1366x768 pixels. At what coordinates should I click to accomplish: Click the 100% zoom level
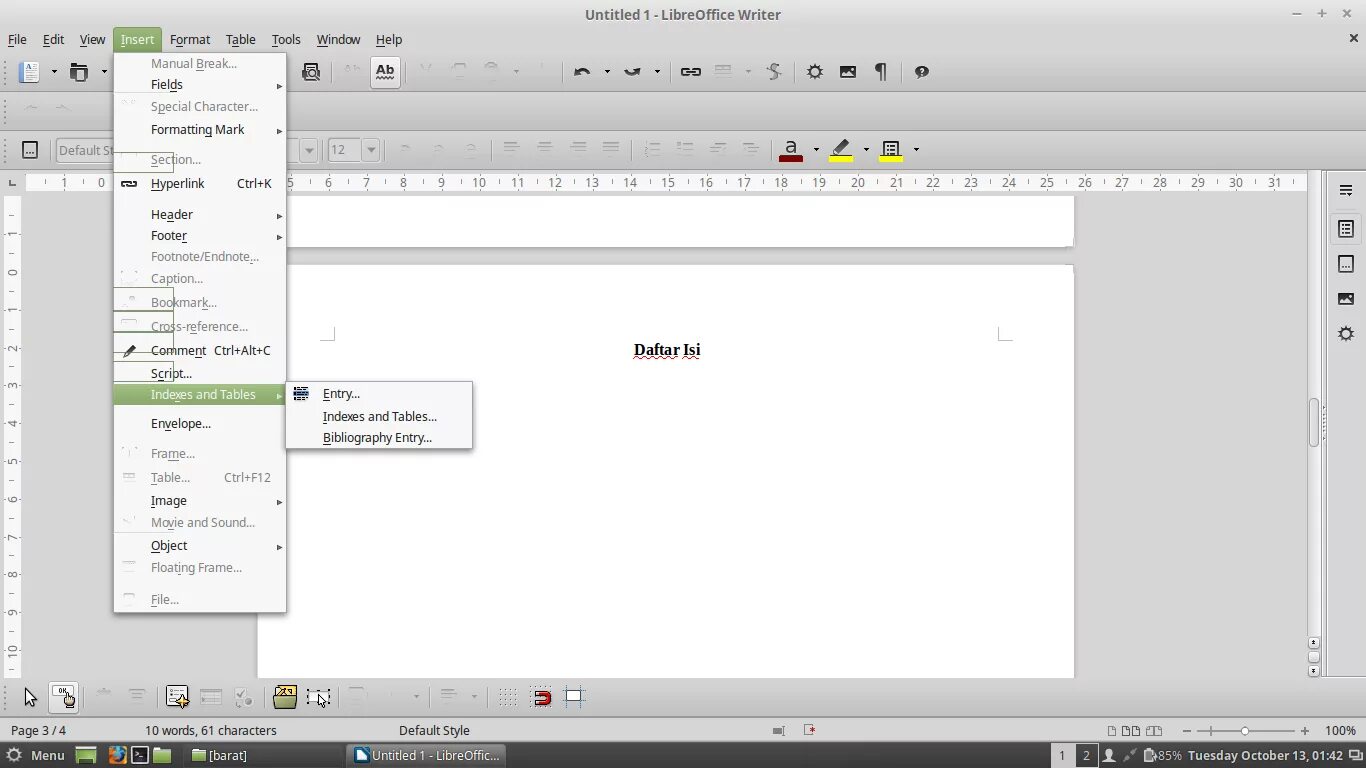click(x=1339, y=731)
